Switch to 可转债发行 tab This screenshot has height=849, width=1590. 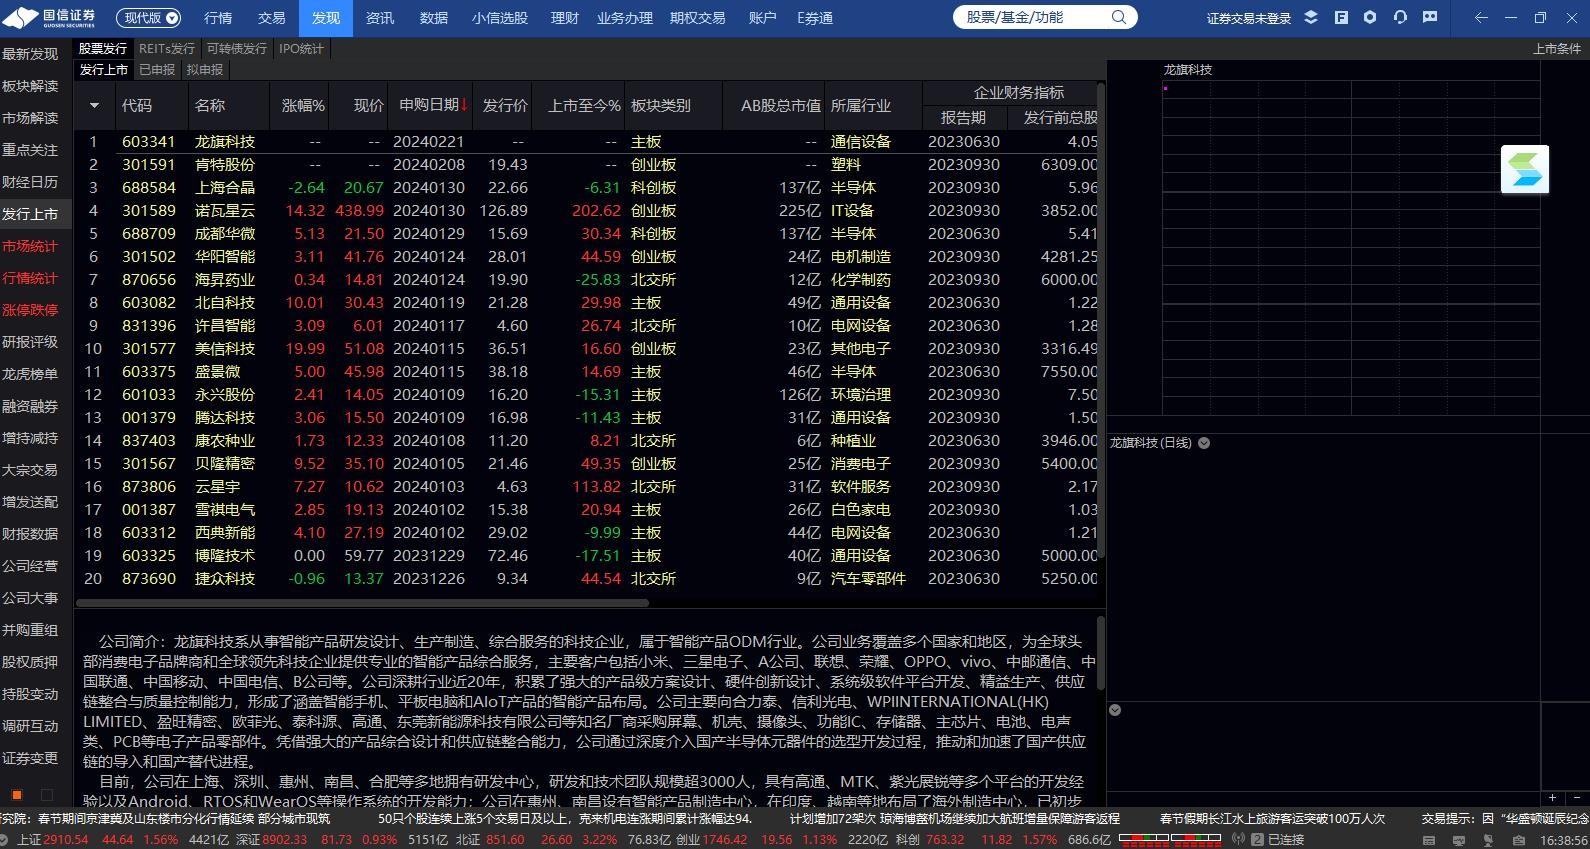pyautogui.click(x=237, y=49)
